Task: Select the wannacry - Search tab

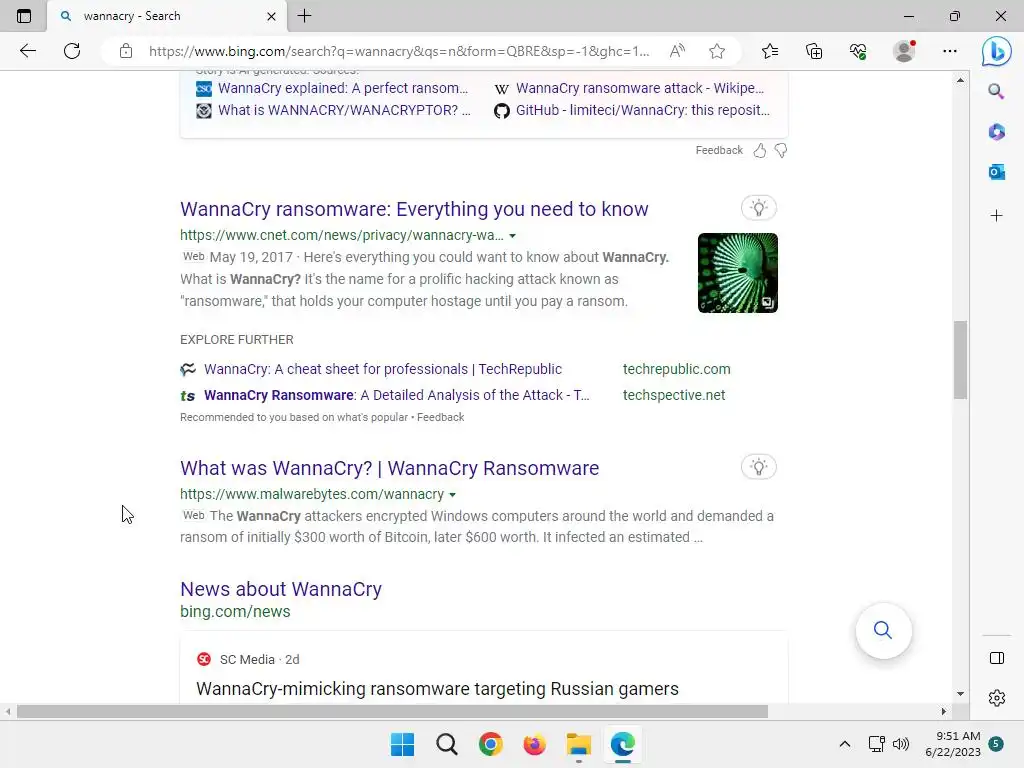Action: tap(167, 16)
